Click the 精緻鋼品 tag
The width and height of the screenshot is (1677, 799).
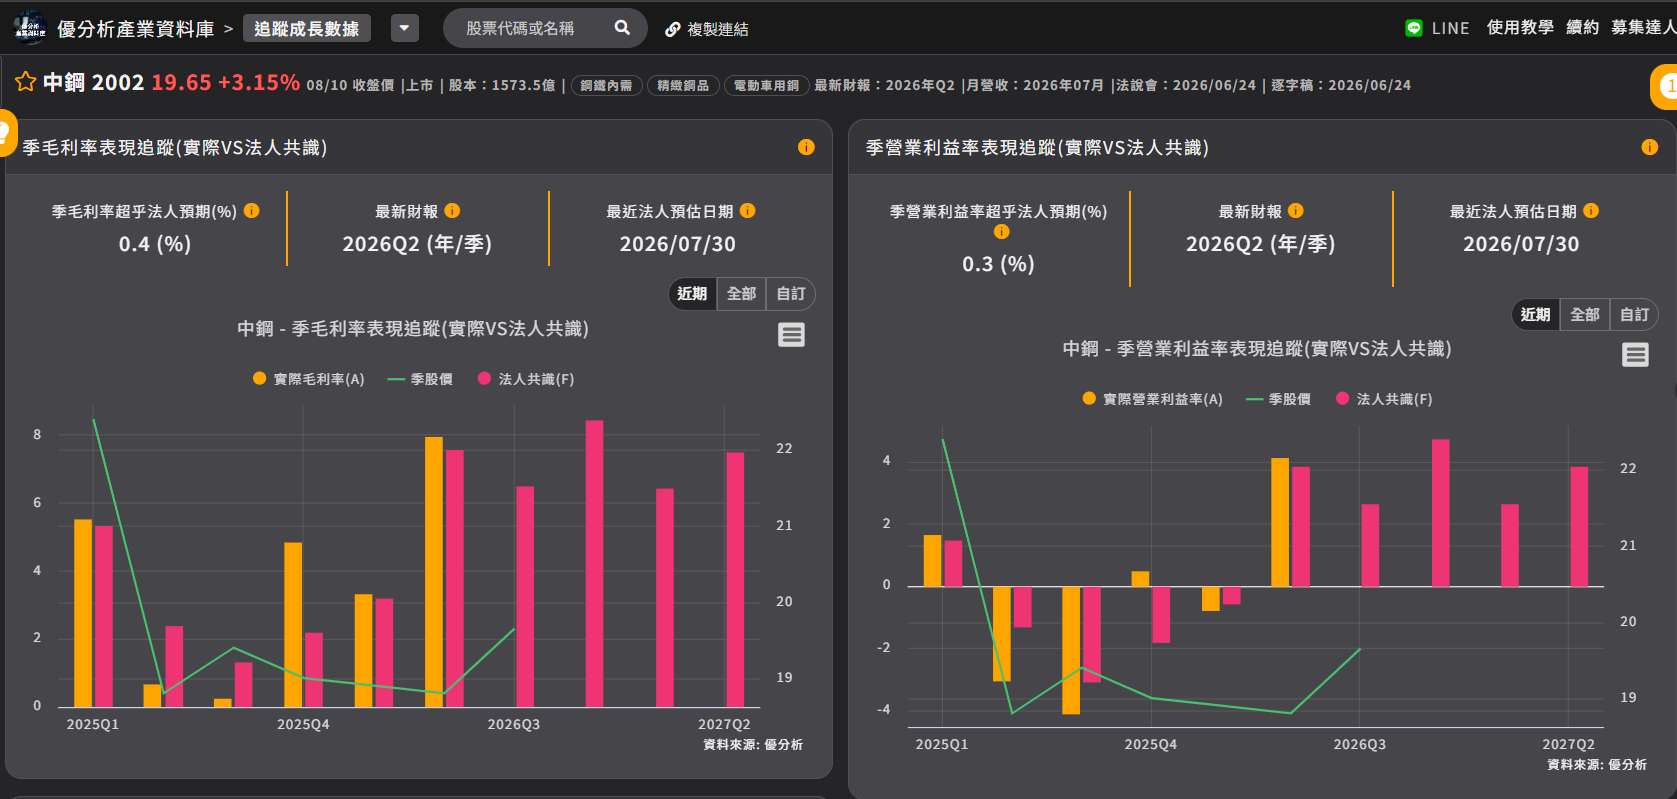click(x=683, y=86)
